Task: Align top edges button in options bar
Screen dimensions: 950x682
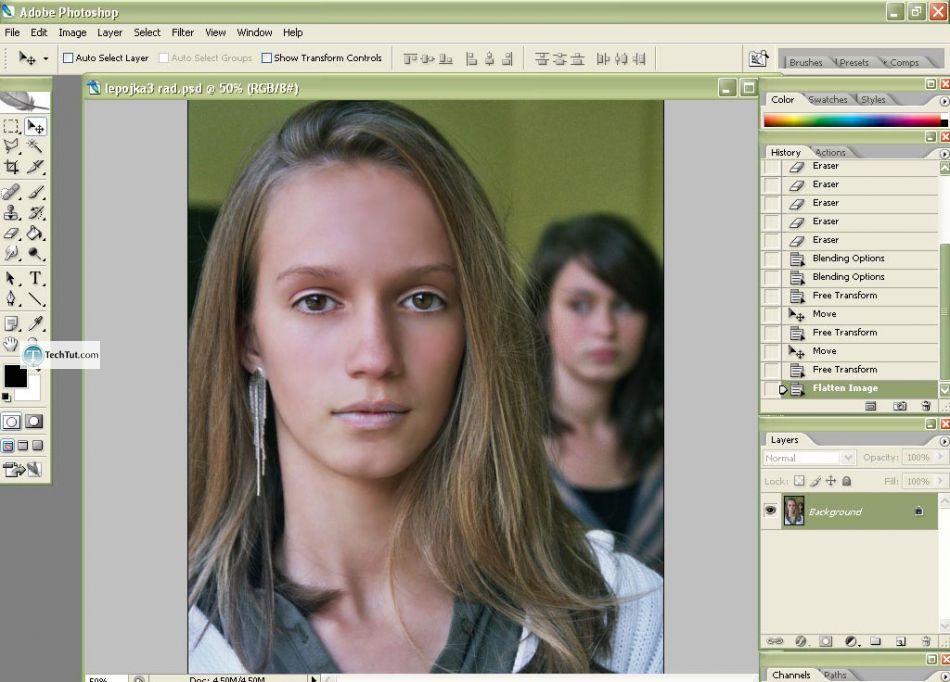Action: [x=410, y=59]
